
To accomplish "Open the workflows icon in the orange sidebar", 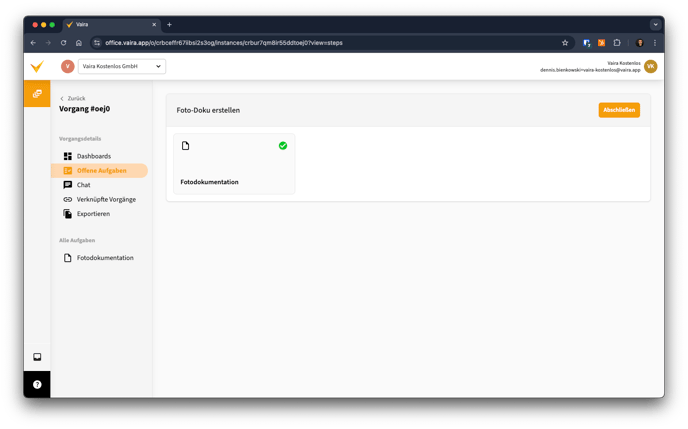I will click(x=37, y=94).
